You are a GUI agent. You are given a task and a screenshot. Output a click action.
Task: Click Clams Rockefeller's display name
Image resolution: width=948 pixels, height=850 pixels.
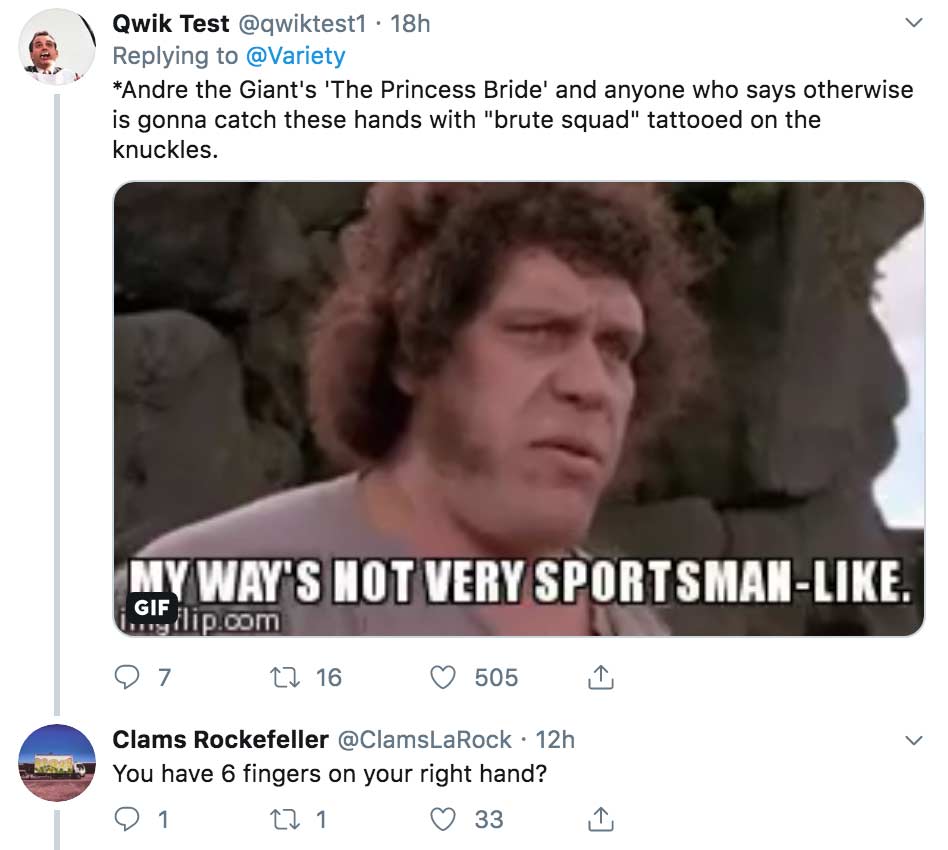(220, 740)
